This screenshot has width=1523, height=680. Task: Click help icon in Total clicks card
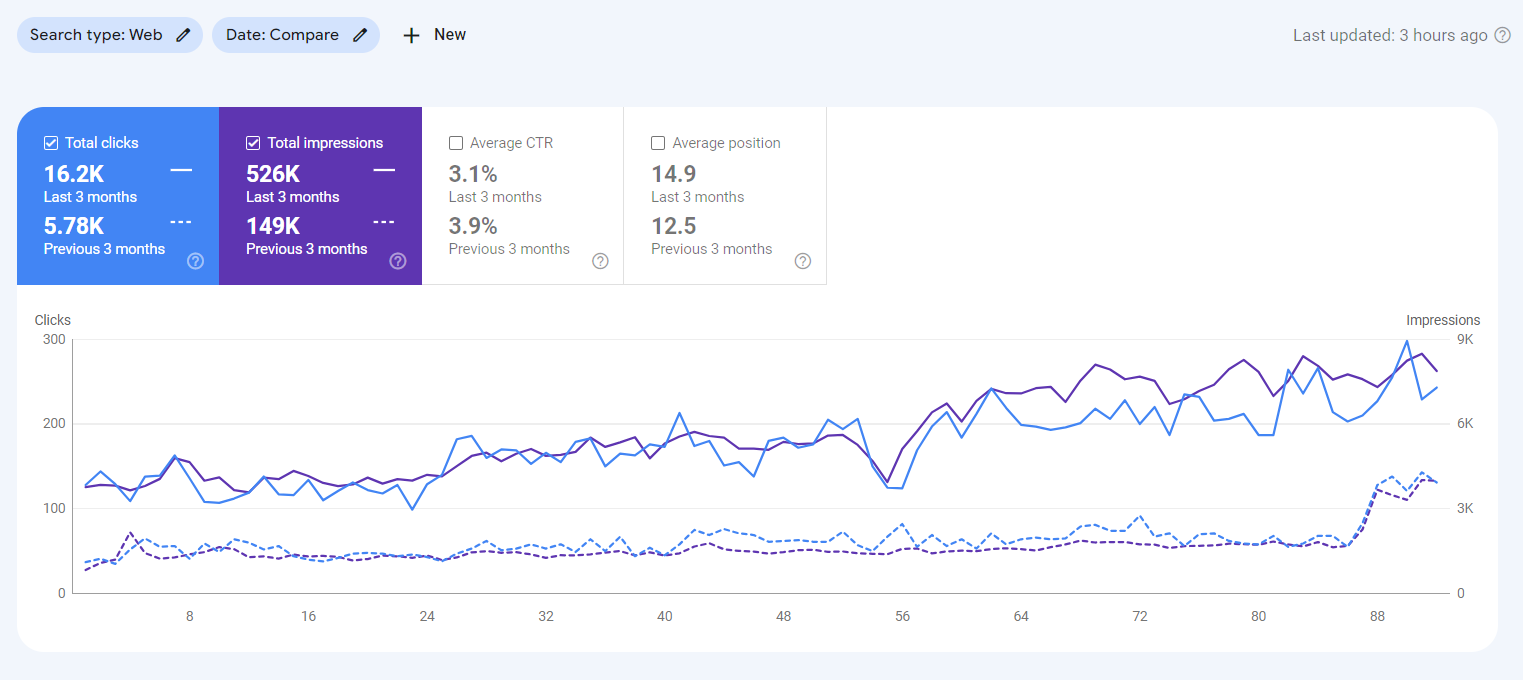[x=196, y=261]
